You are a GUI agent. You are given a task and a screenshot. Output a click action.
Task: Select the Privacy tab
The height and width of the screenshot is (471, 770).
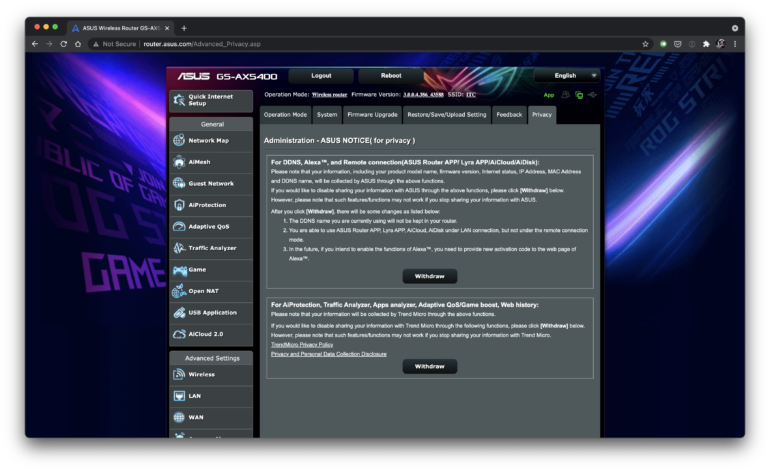(542, 114)
